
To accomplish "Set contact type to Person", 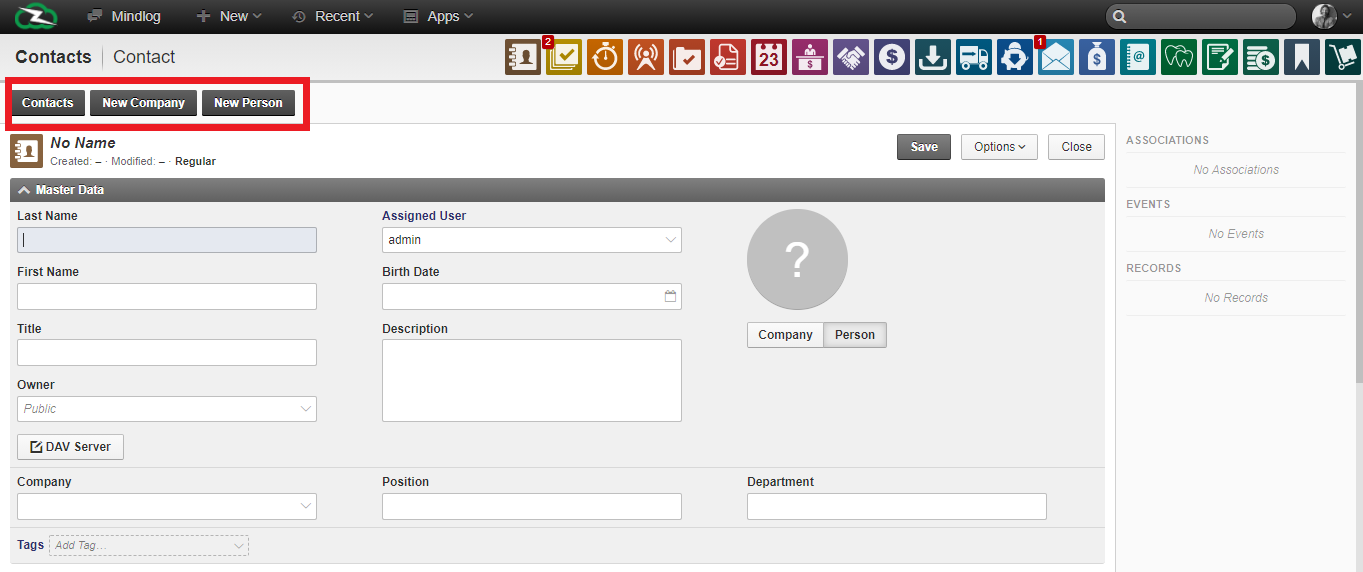I will click(855, 335).
